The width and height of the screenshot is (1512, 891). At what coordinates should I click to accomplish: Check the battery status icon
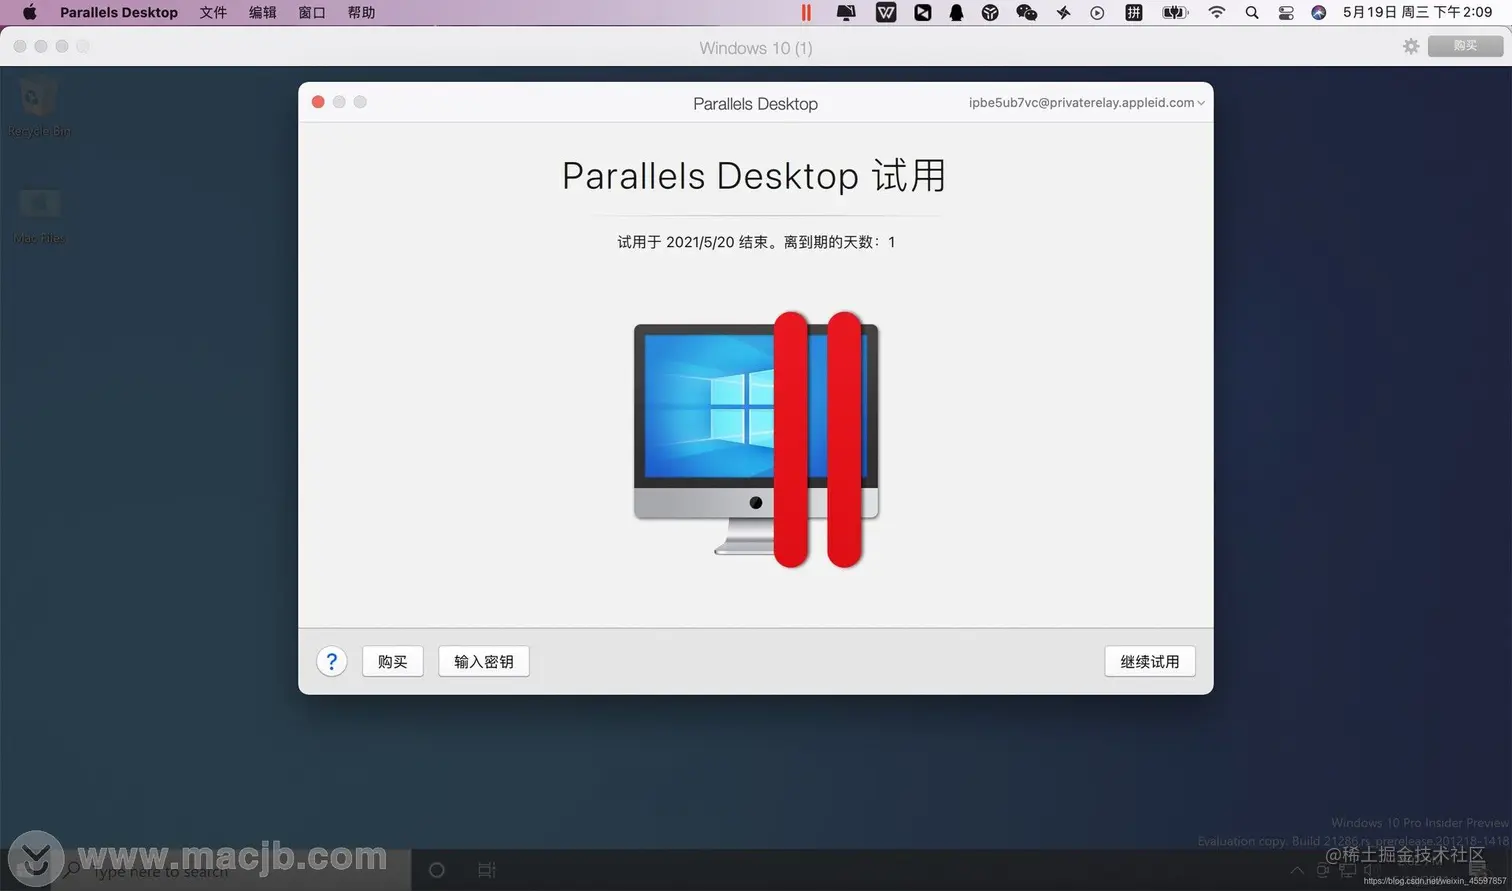click(x=1175, y=13)
